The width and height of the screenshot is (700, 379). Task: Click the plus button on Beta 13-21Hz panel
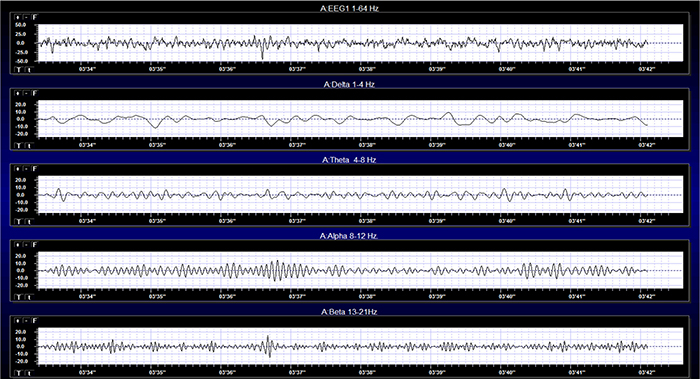[x=18, y=321]
